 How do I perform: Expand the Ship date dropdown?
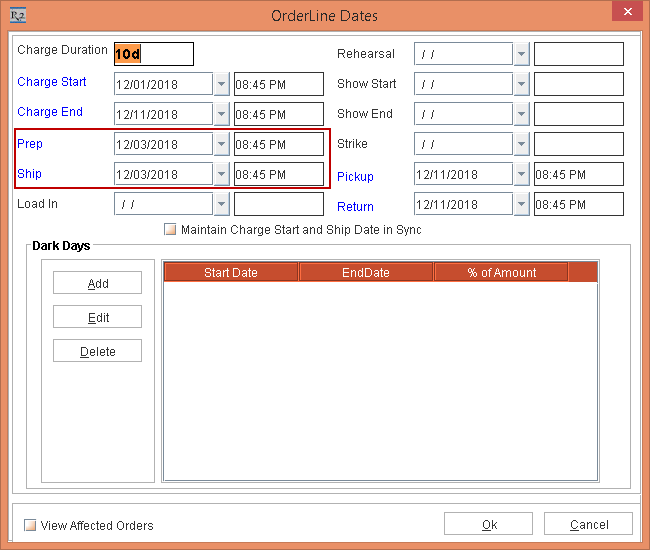(x=221, y=174)
